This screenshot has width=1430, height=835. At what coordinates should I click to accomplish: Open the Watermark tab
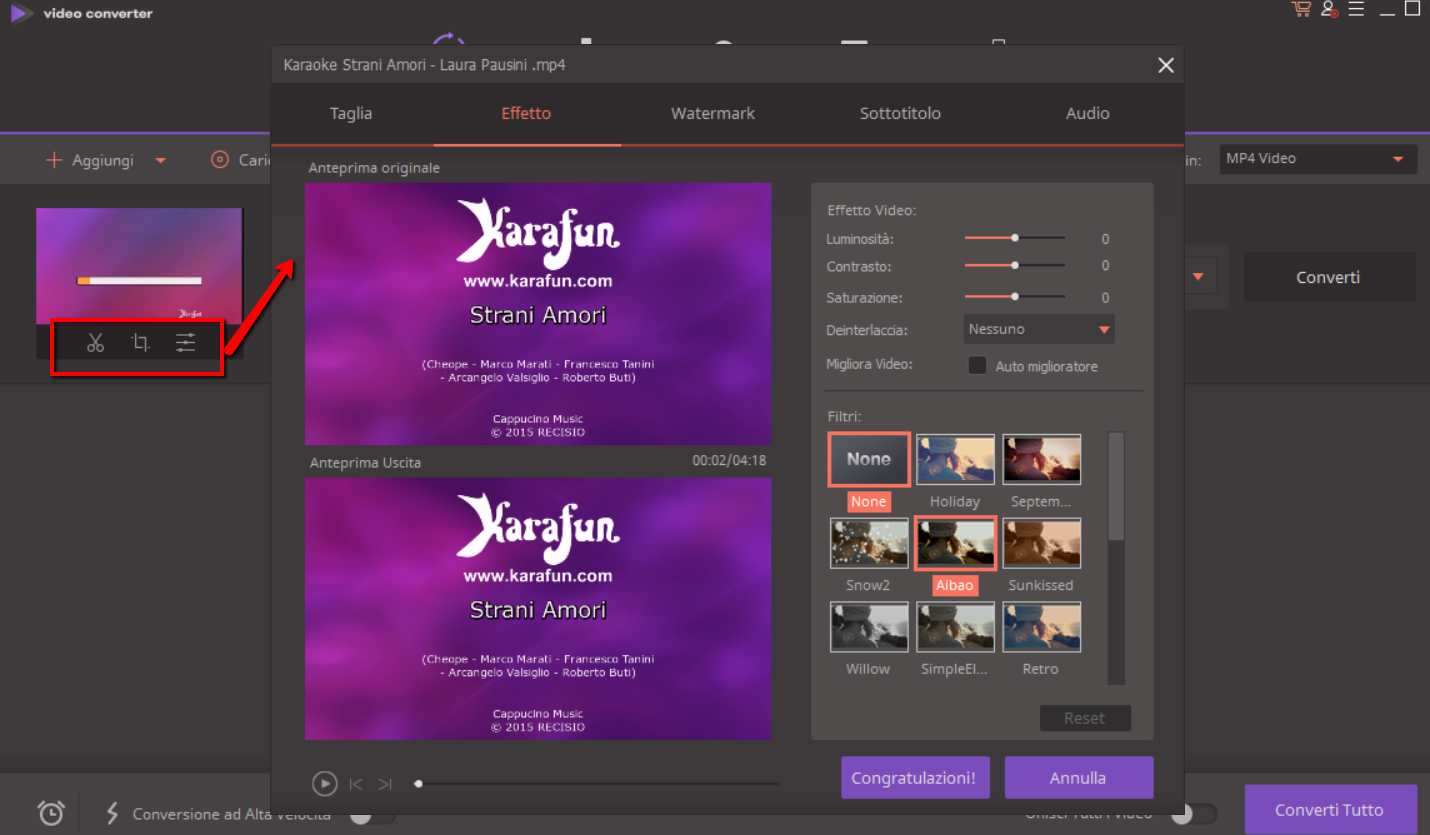pos(713,113)
